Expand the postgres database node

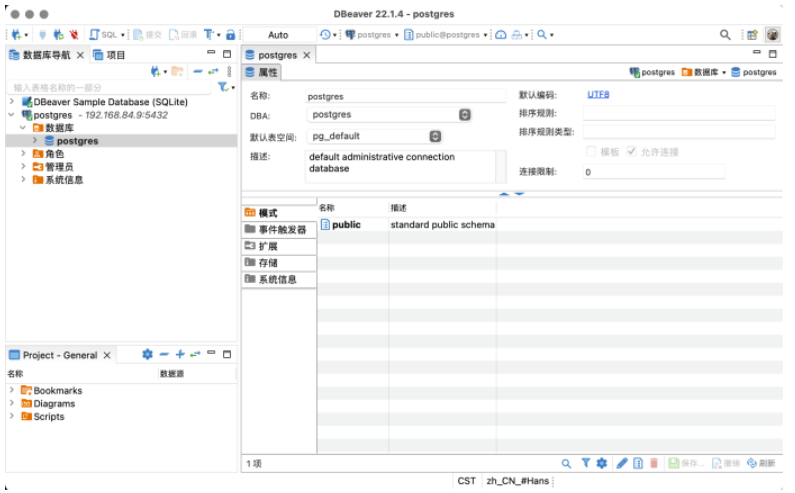pyautogui.click(x=34, y=140)
